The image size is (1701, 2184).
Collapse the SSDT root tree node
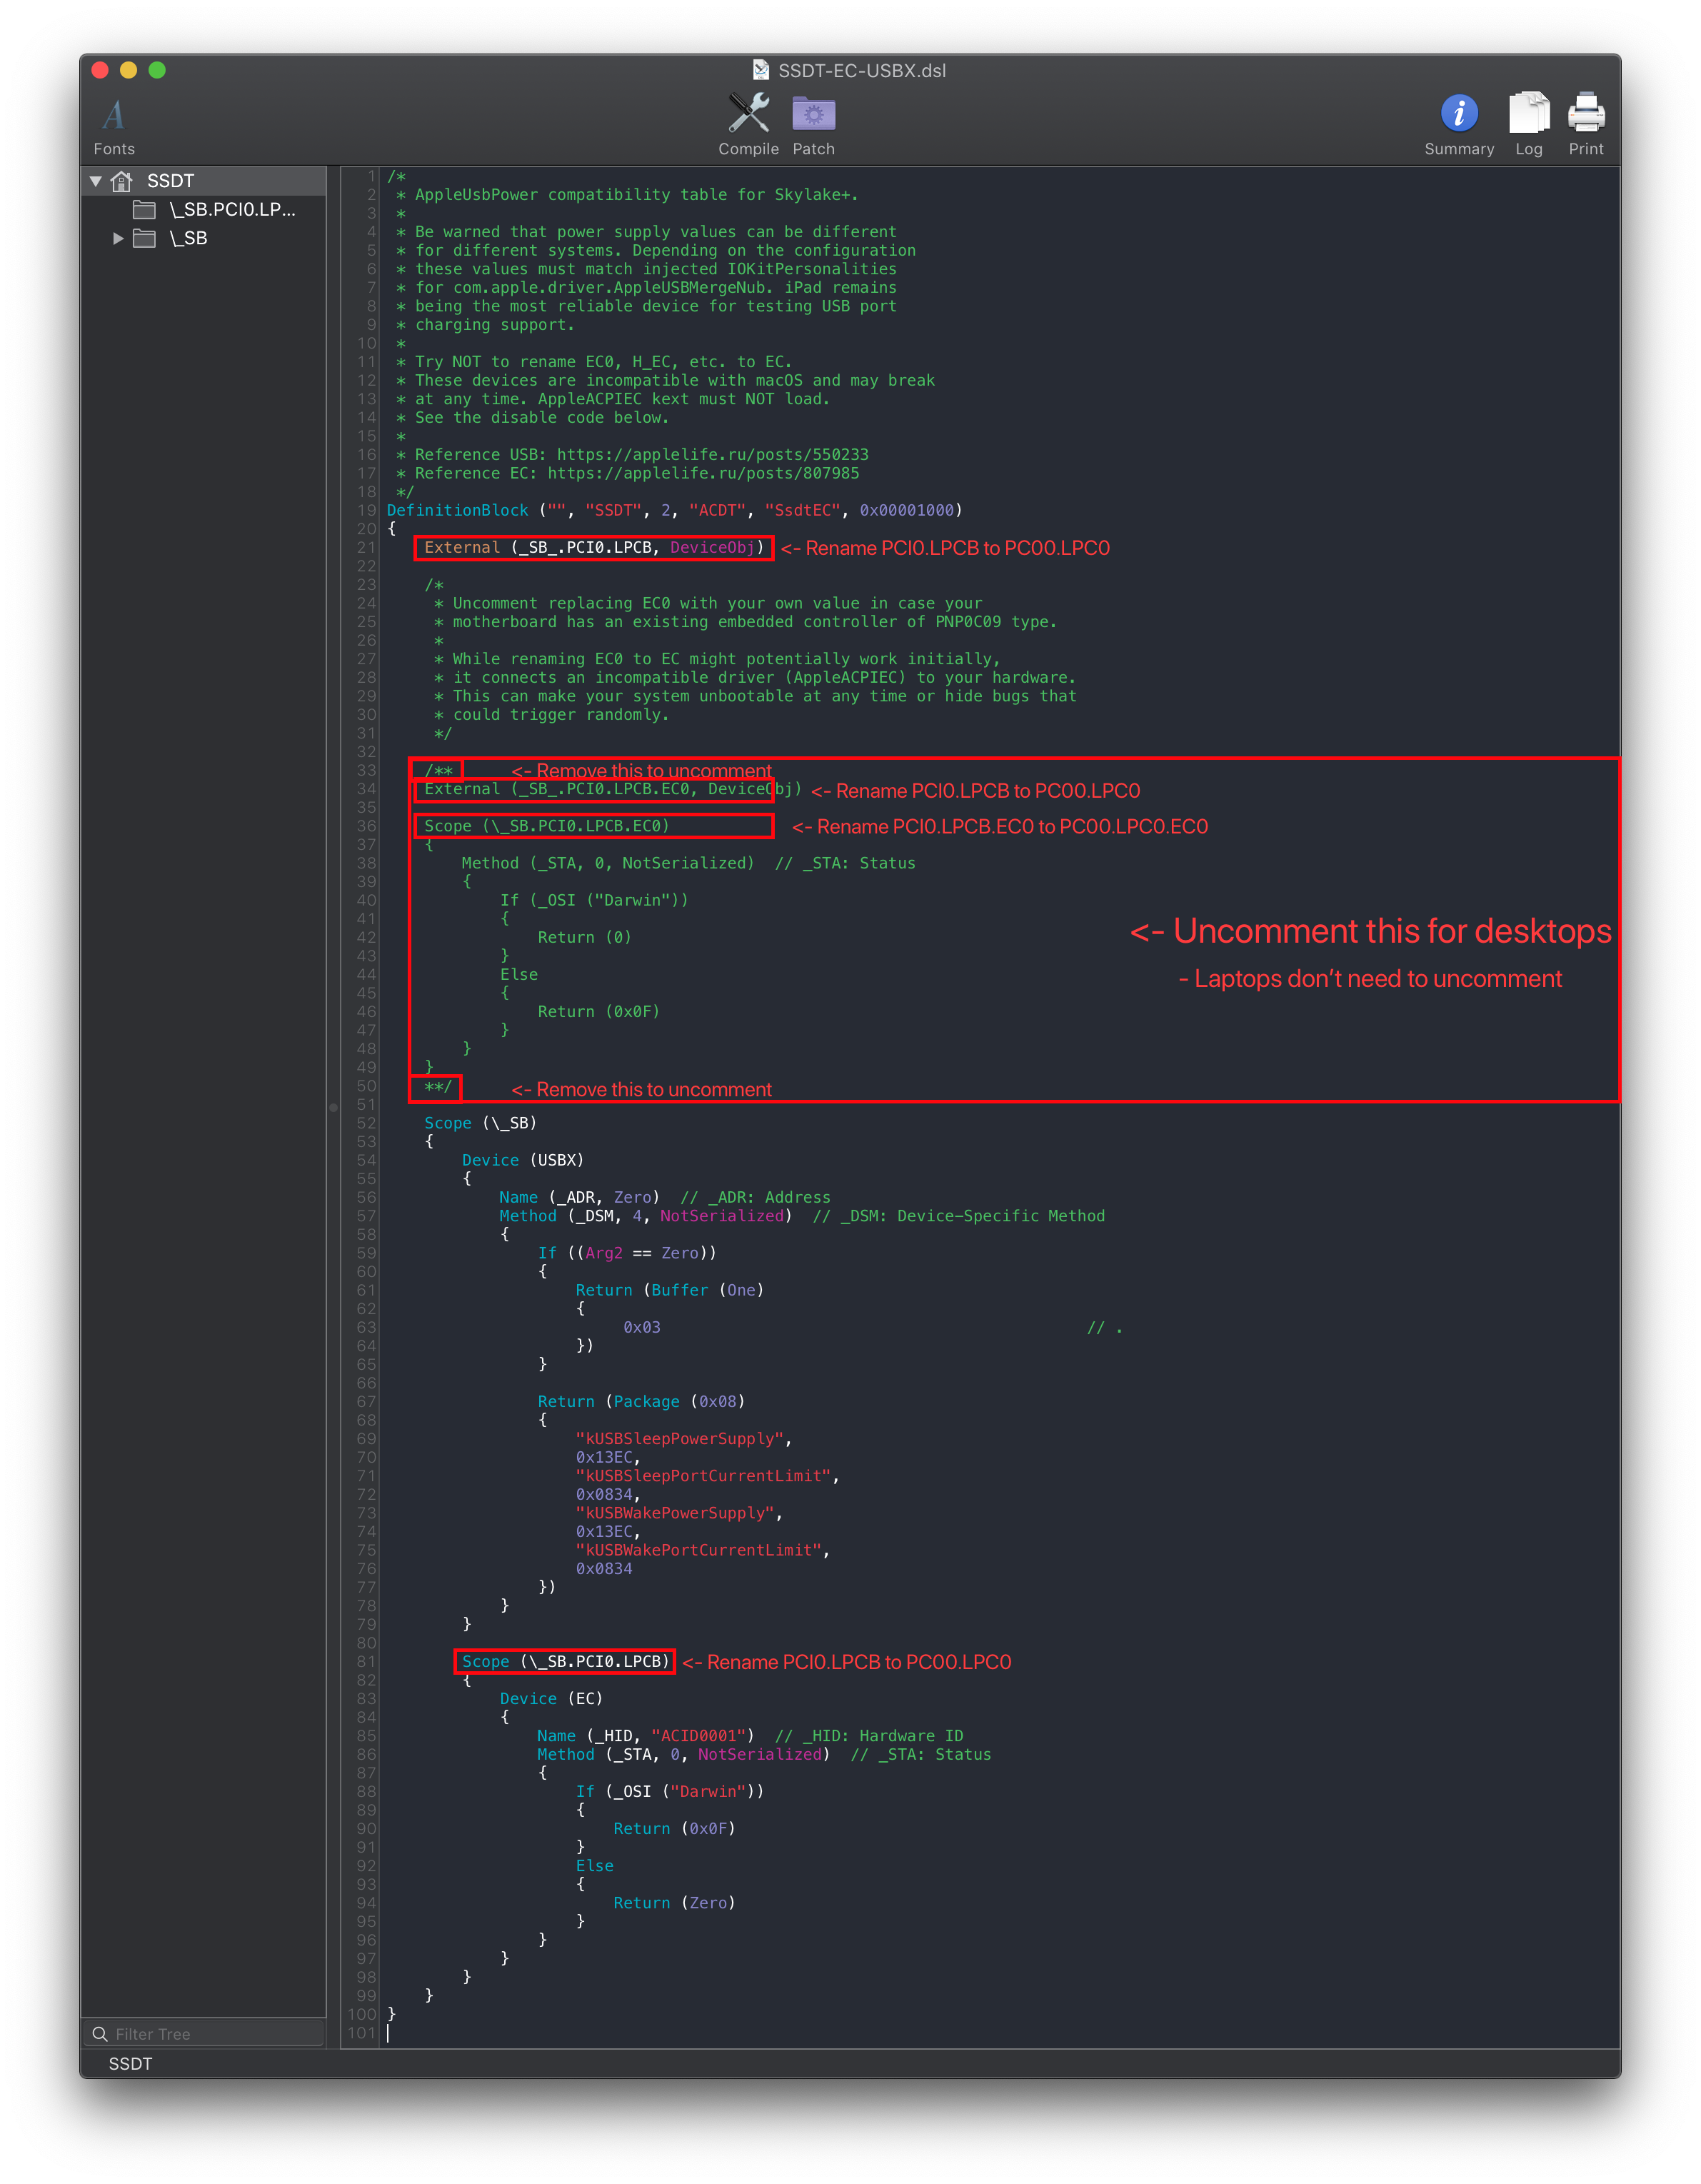[x=96, y=181]
